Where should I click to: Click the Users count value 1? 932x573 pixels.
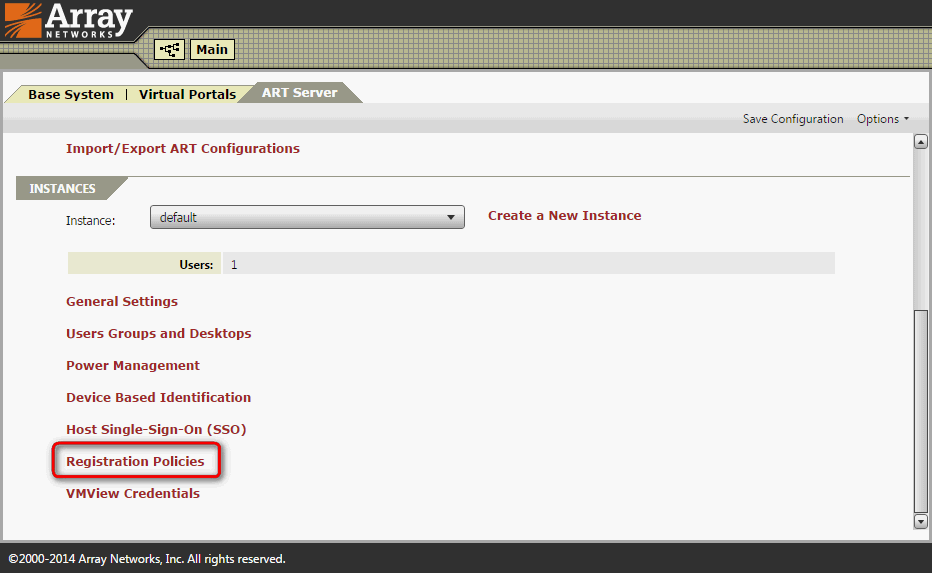point(234,265)
